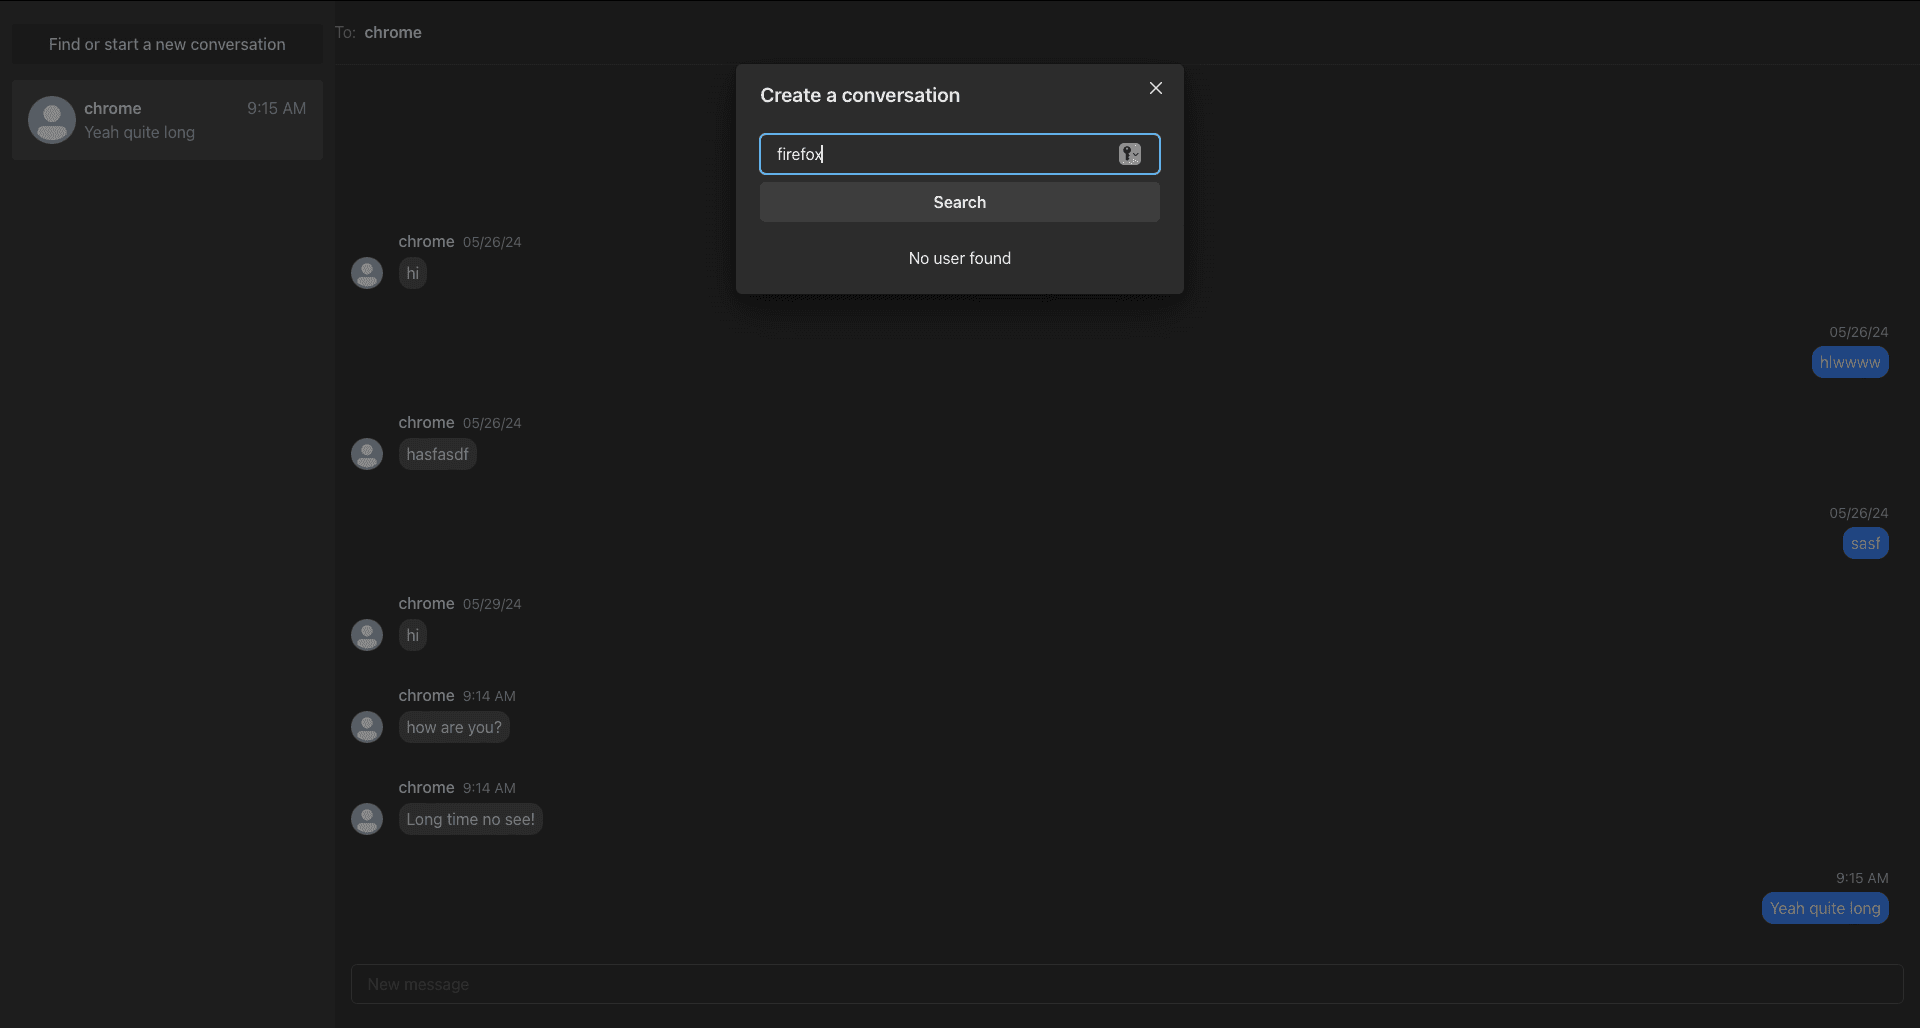Screen dimensions: 1920x1028
Task: Click the 9:15 AM time in sidebar
Action: click(277, 108)
